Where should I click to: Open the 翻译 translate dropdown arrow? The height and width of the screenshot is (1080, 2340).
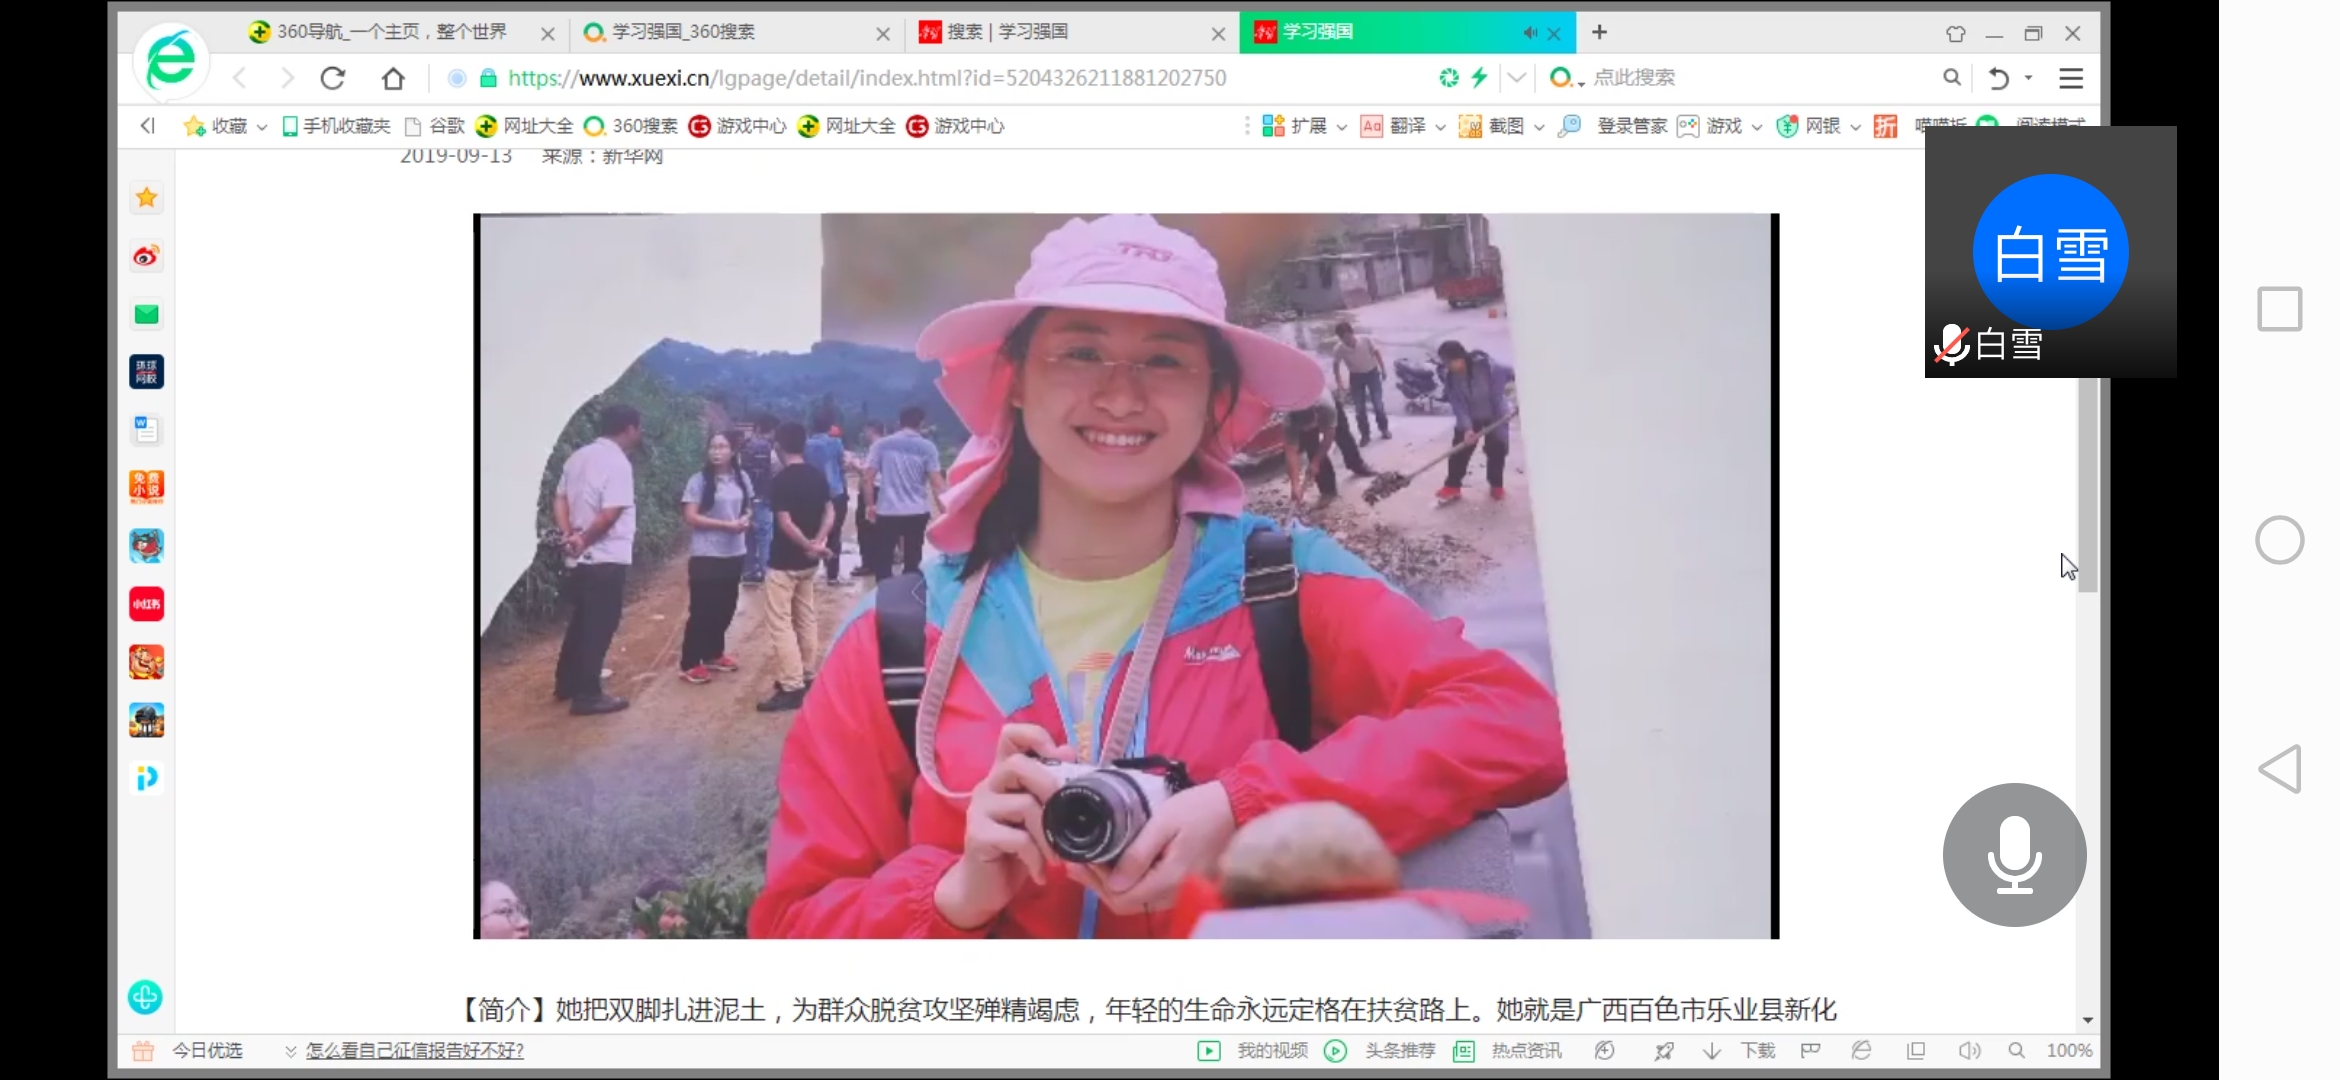pyautogui.click(x=1440, y=127)
